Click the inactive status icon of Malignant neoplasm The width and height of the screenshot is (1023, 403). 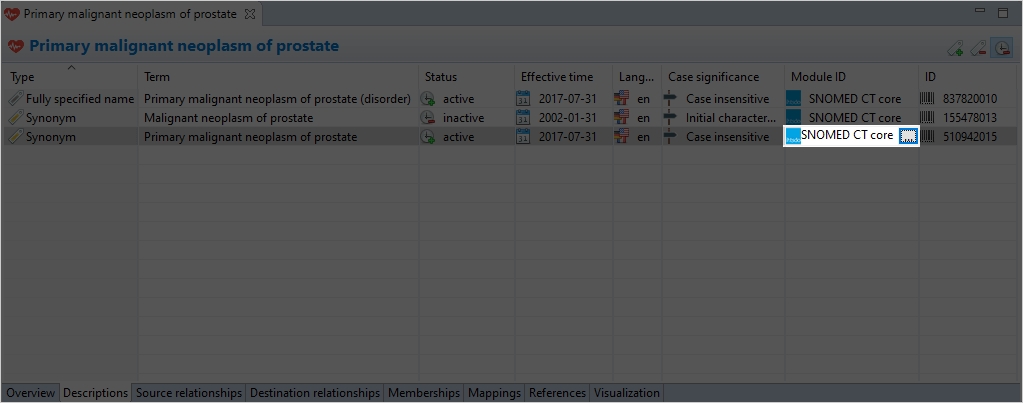(427, 118)
